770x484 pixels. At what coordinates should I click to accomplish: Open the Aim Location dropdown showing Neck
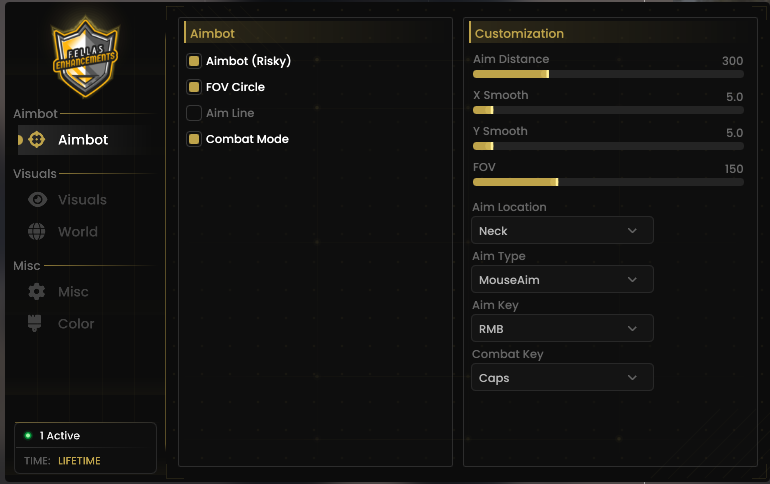[562, 230]
